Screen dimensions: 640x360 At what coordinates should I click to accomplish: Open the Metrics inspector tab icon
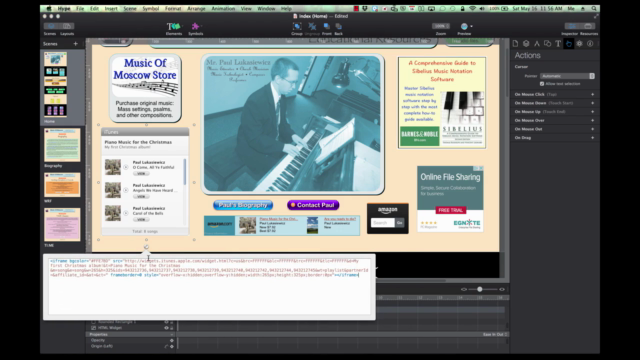[x=537, y=44]
